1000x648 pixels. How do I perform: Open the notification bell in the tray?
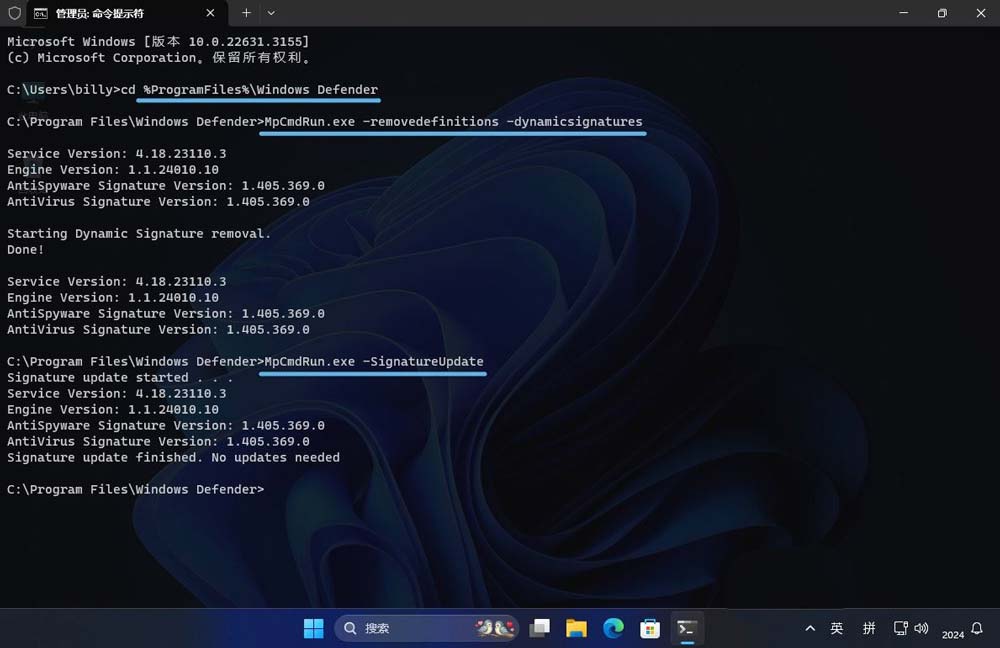pos(977,629)
